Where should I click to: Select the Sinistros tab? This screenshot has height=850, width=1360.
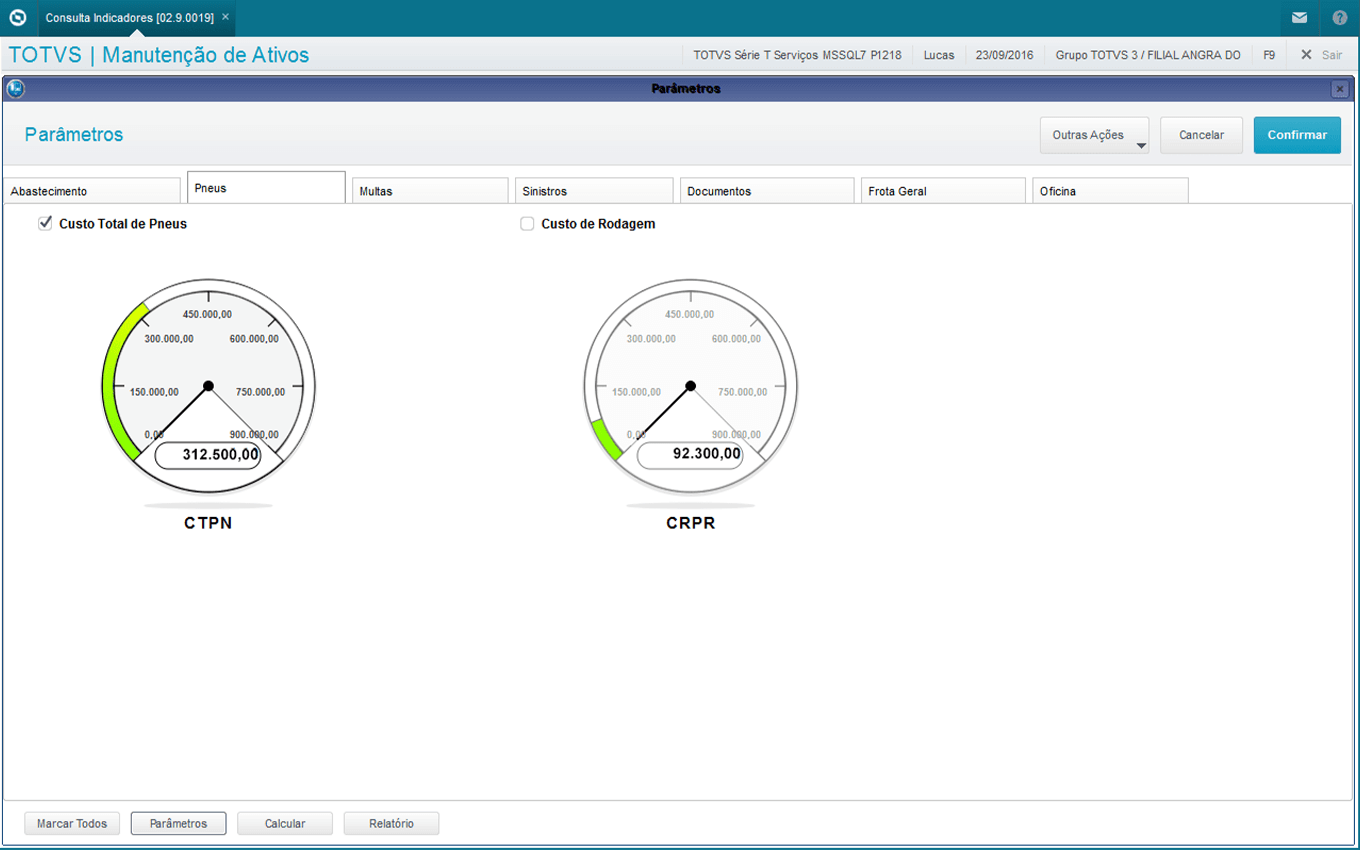[594, 191]
